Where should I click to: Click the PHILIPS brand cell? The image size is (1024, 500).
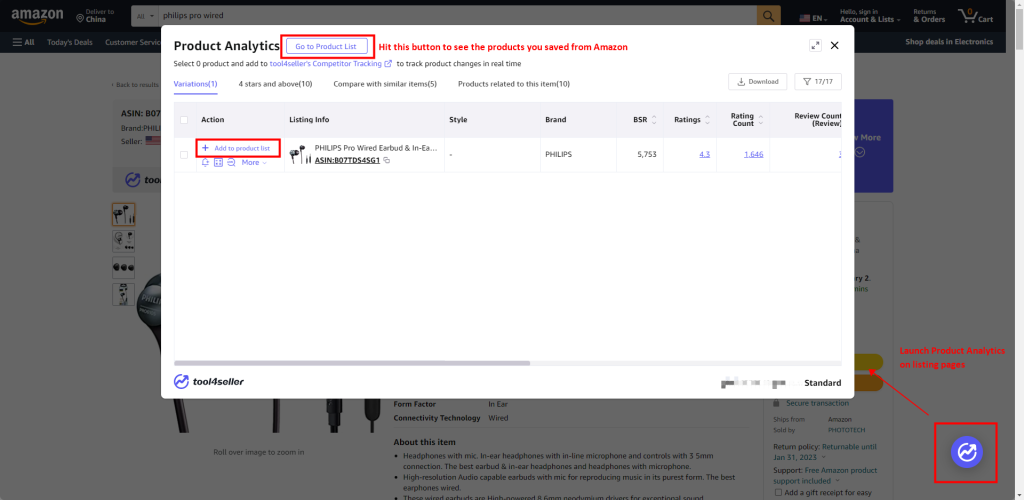pyautogui.click(x=558, y=154)
